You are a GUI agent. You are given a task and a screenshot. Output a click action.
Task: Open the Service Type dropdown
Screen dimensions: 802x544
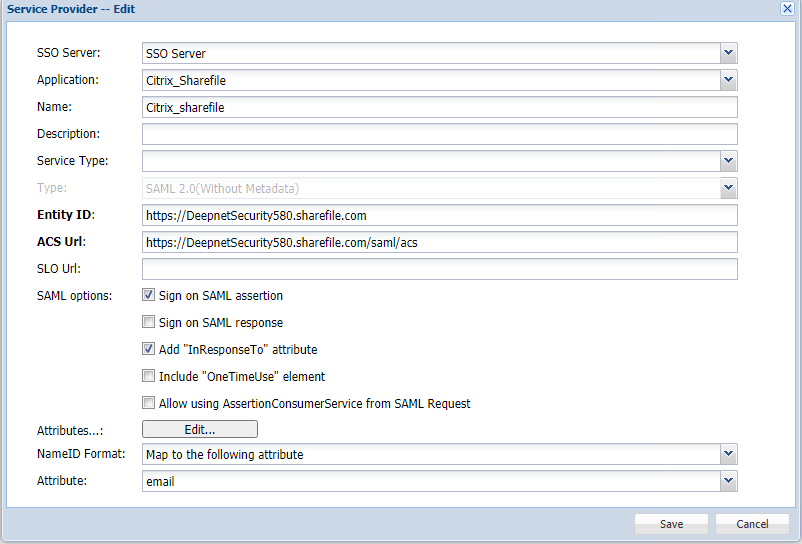tap(728, 161)
